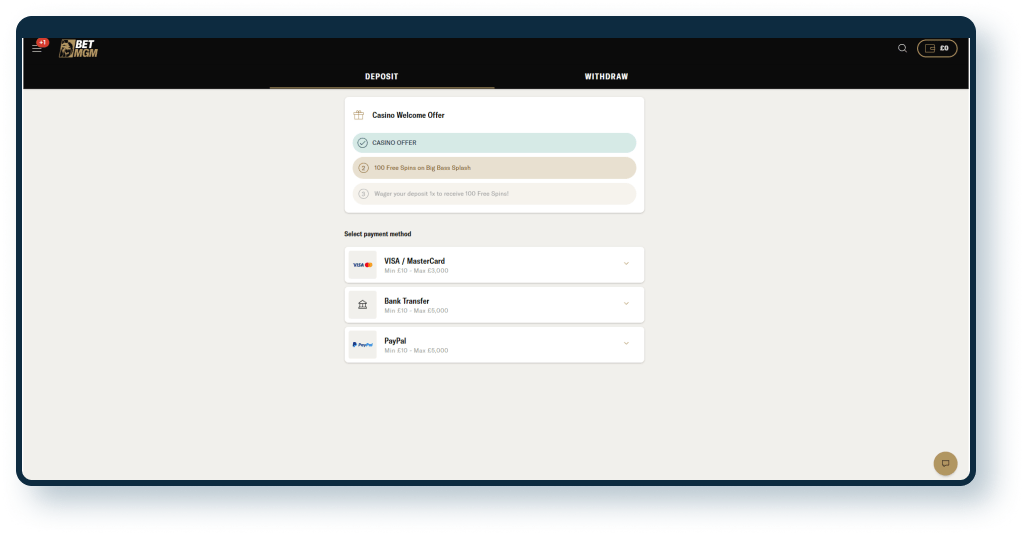This screenshot has width=1024, height=534.
Task: Click the VISA MasterCard card logo
Action: (x=362, y=265)
